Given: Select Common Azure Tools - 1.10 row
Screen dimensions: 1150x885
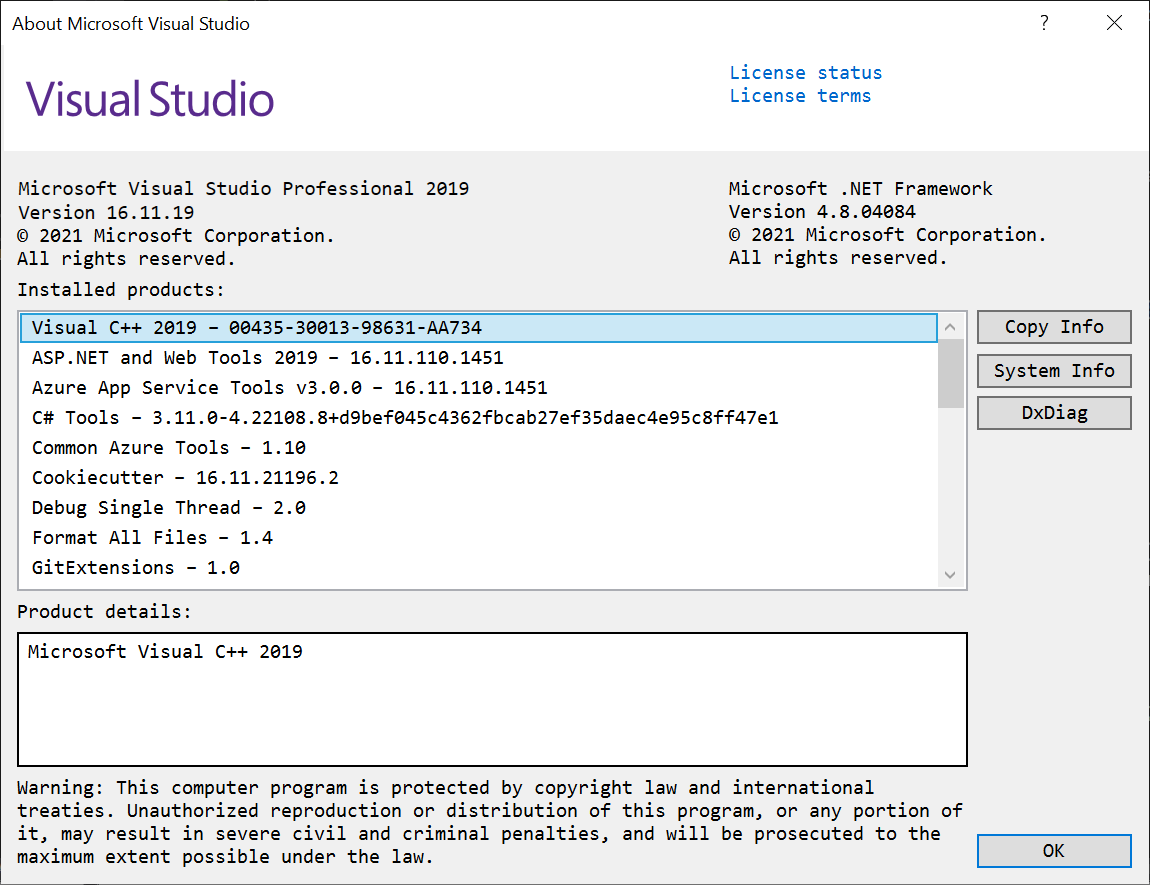Looking at the screenshot, I should 479,448.
